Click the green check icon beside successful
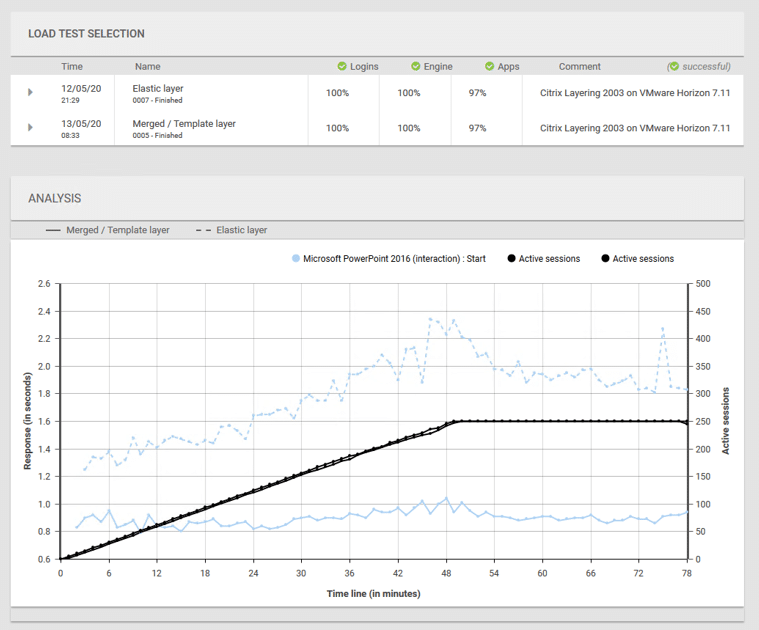This screenshot has height=630, width=759. pos(674,66)
